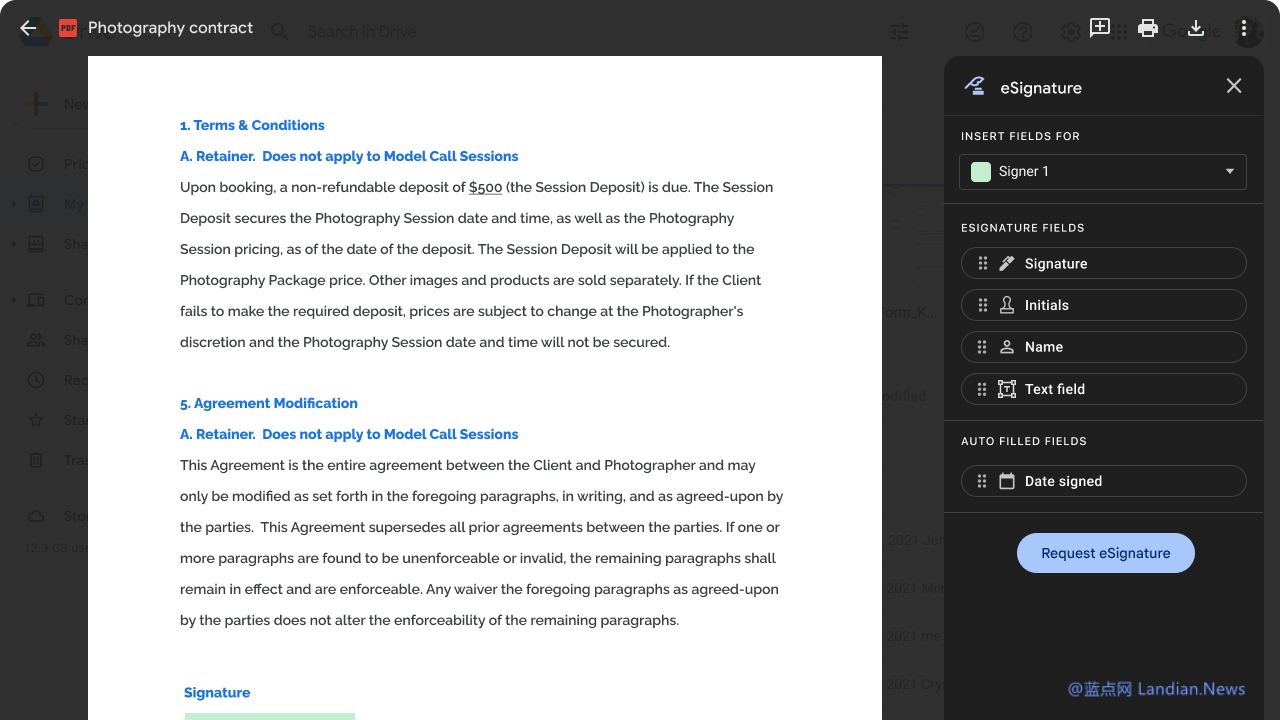Insert a Text field
The height and width of the screenshot is (720, 1280).
click(x=1104, y=389)
